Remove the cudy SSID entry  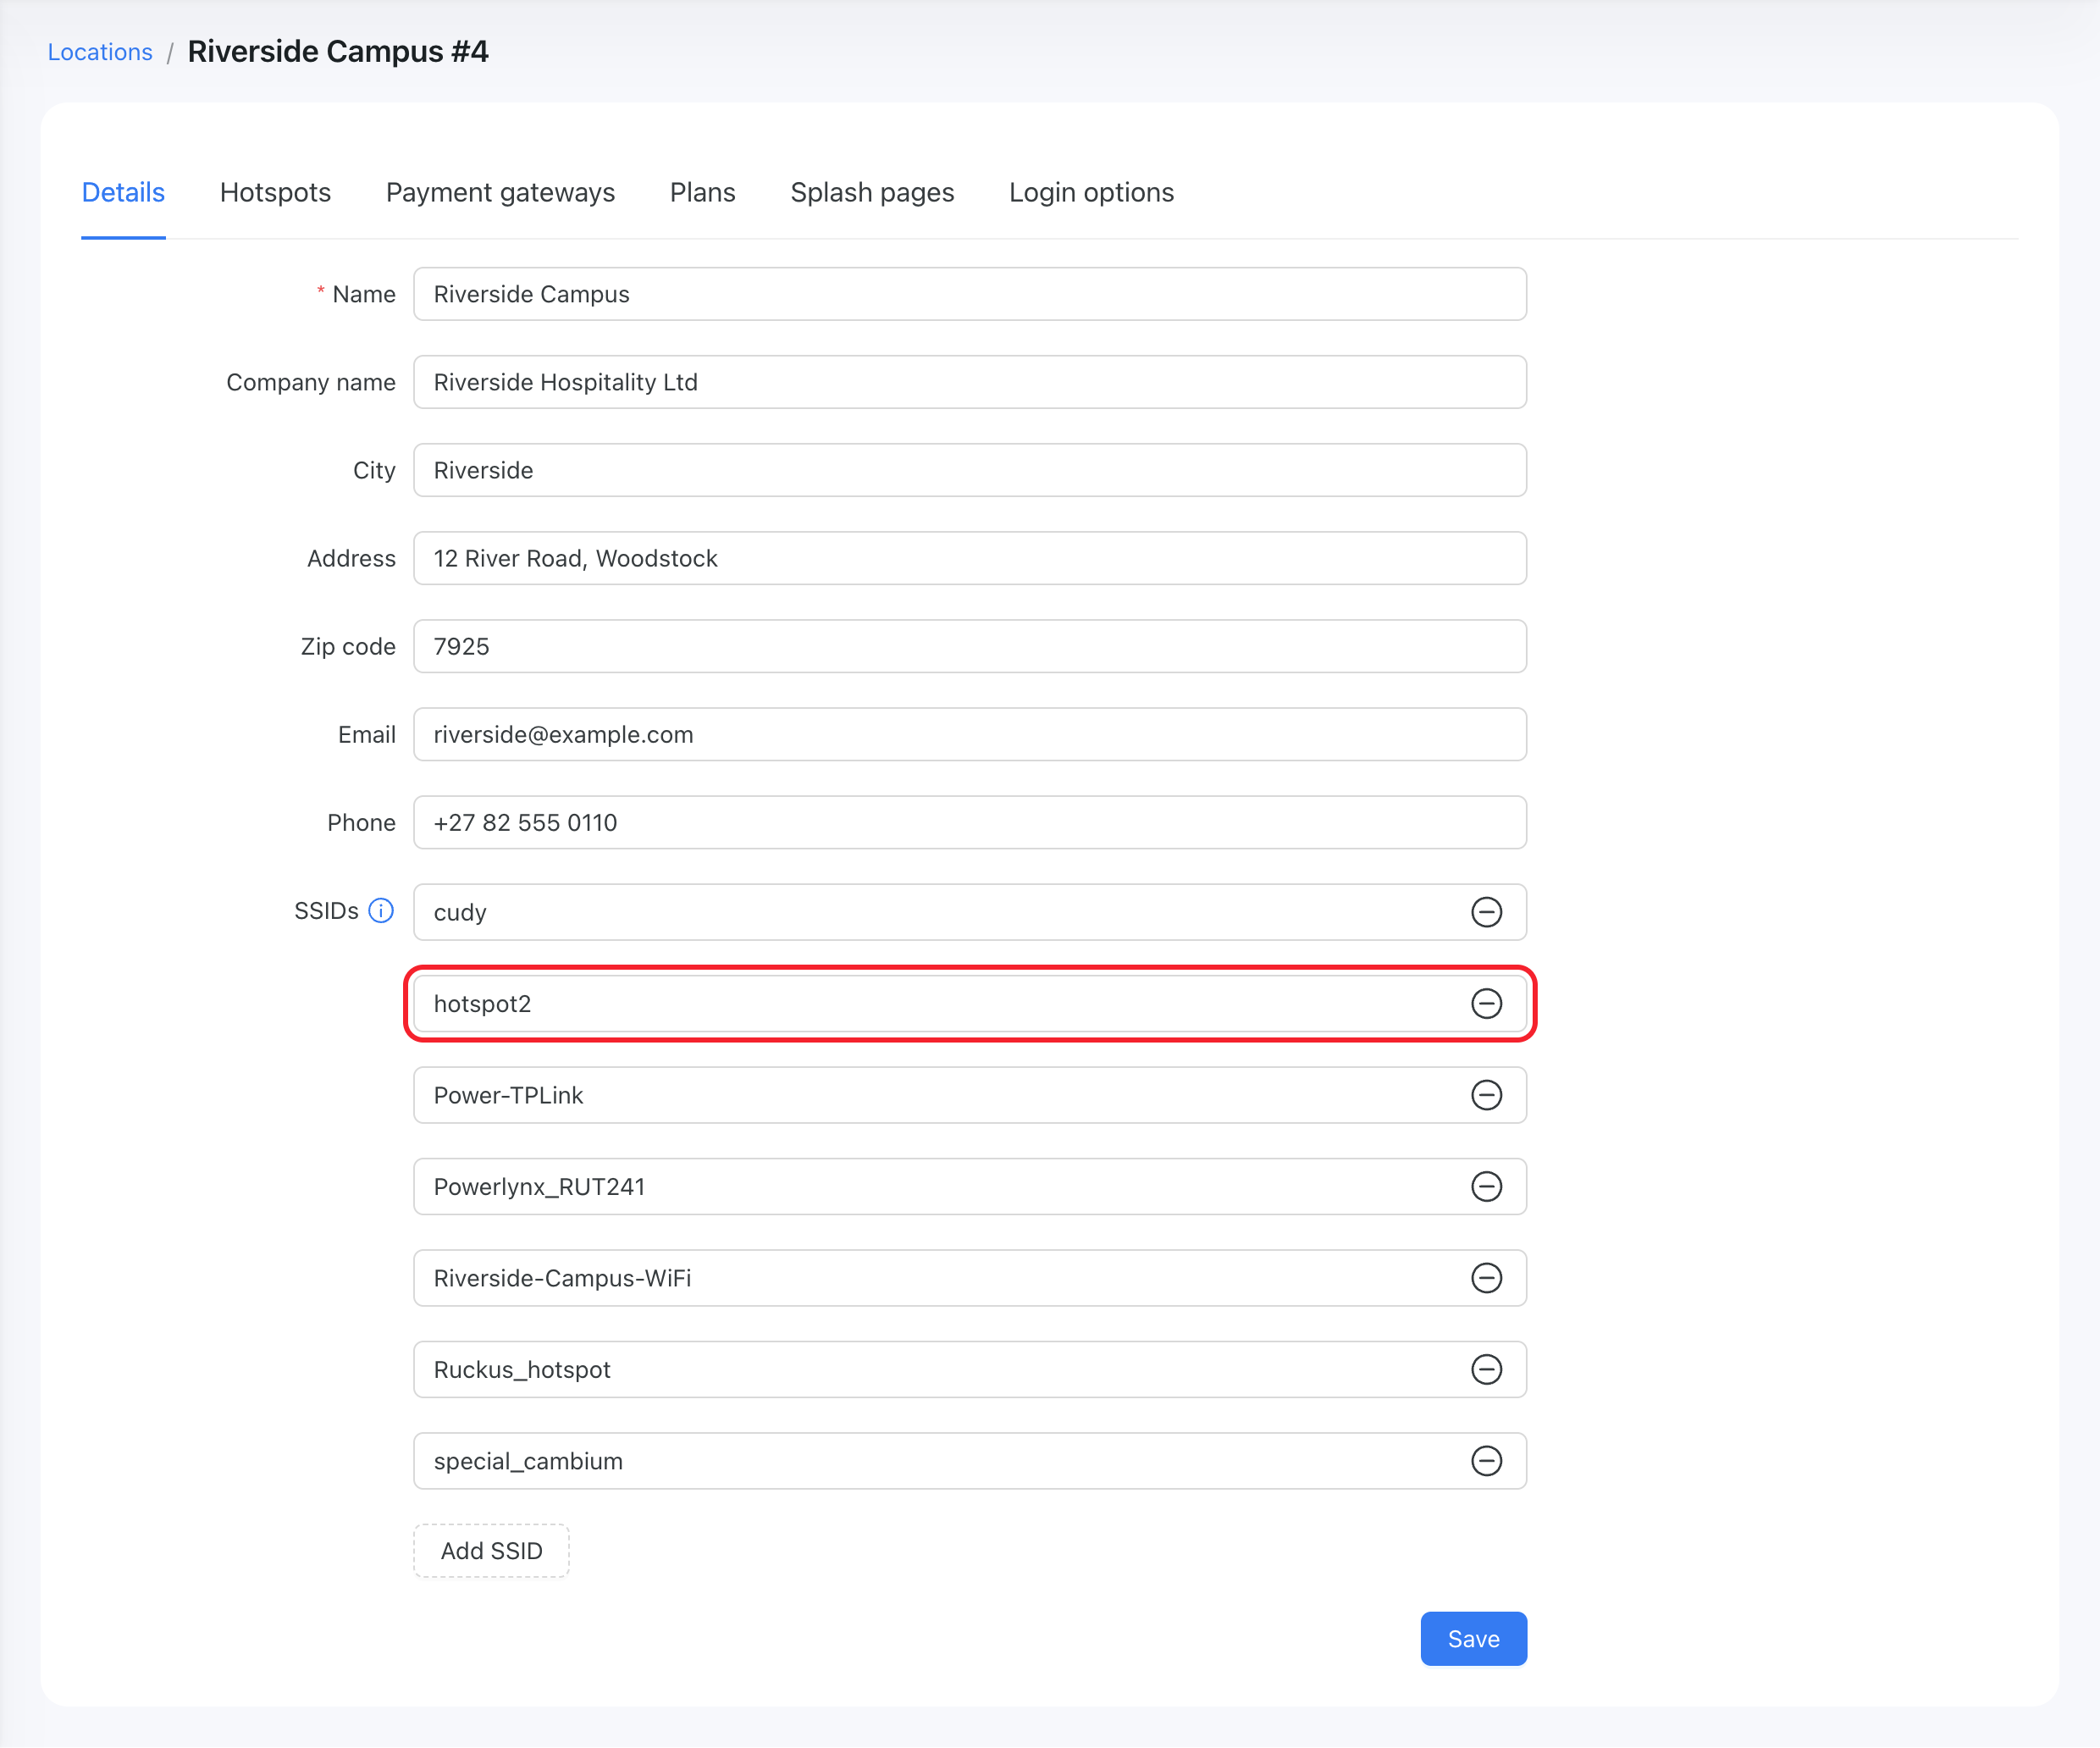[x=1486, y=912]
